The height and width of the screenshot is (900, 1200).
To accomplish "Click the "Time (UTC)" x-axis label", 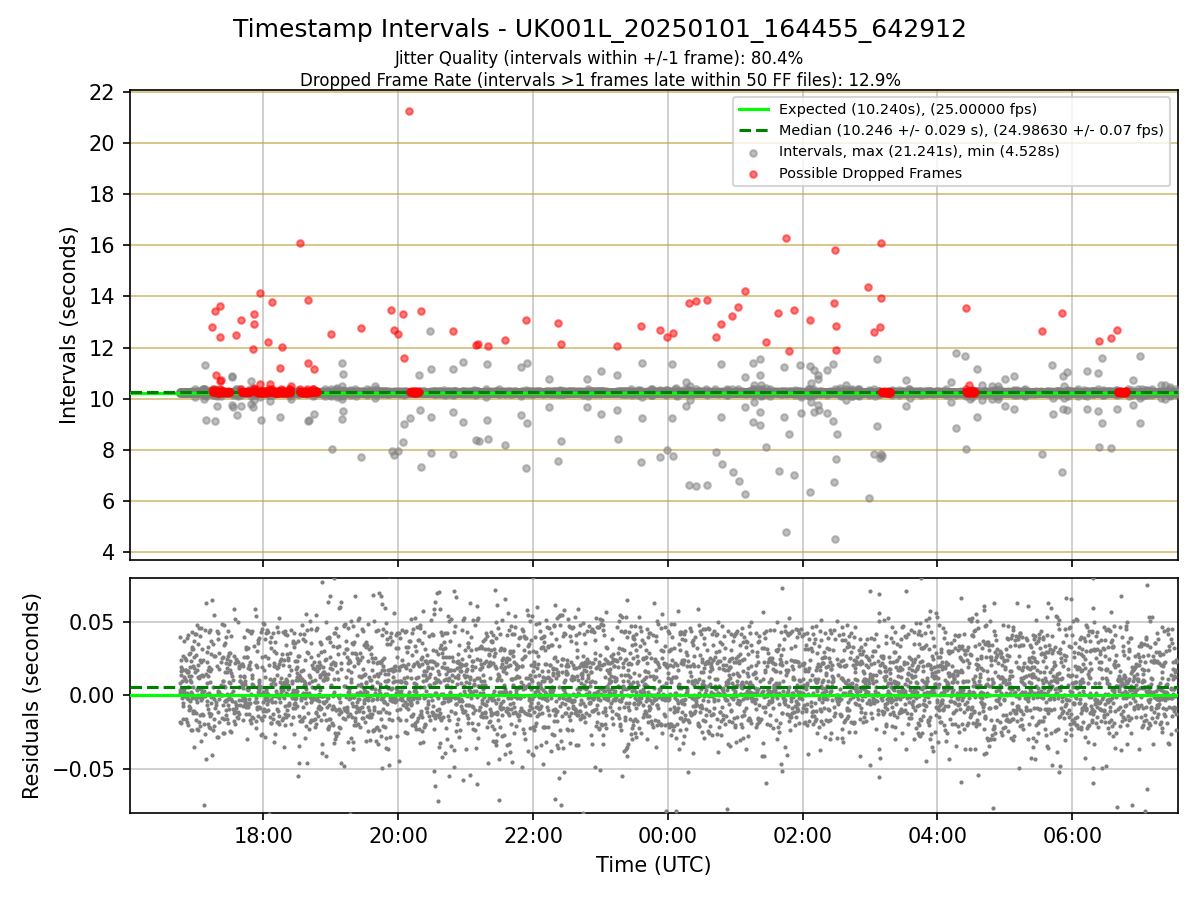I will click(x=653, y=865).
